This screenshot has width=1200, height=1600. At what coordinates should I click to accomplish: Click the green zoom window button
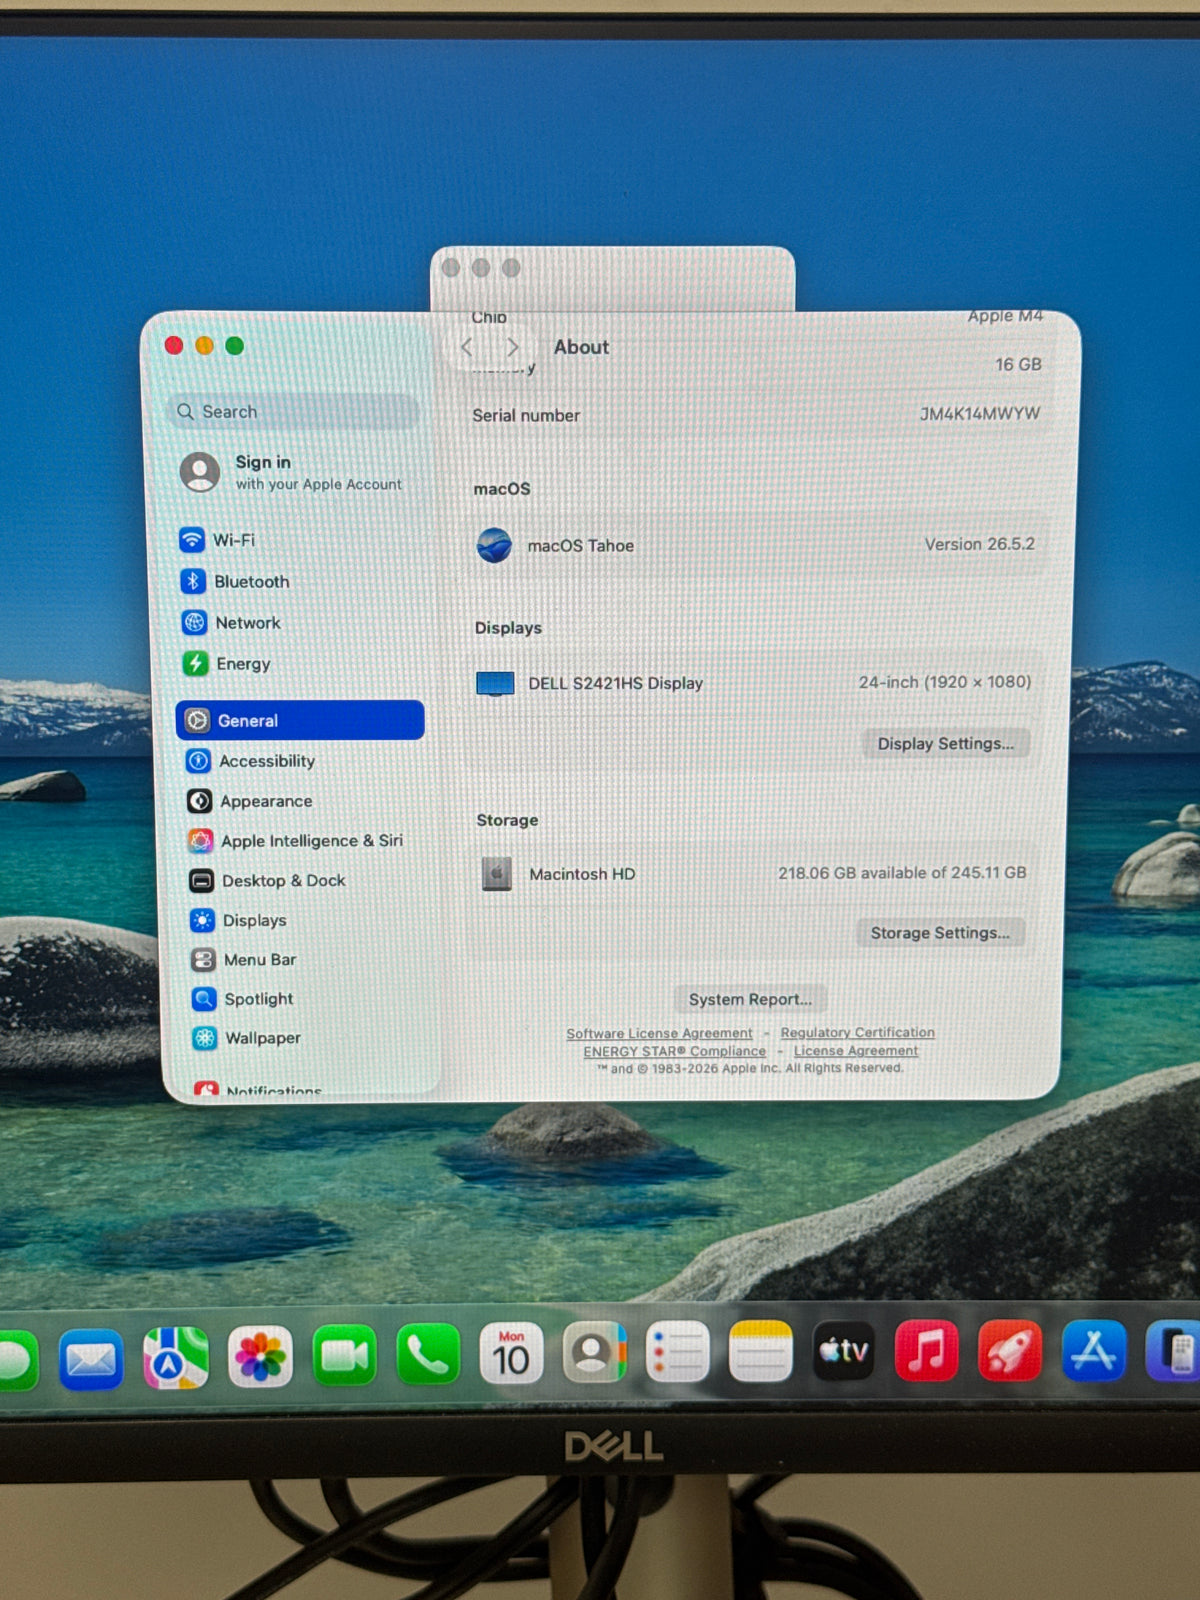pos(235,346)
